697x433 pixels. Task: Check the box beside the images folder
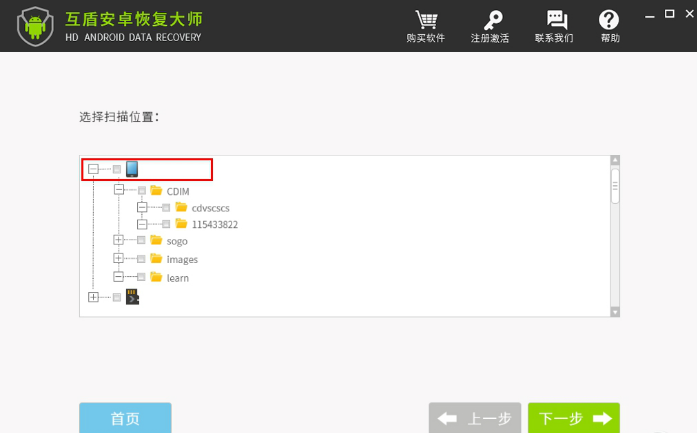[141, 259]
